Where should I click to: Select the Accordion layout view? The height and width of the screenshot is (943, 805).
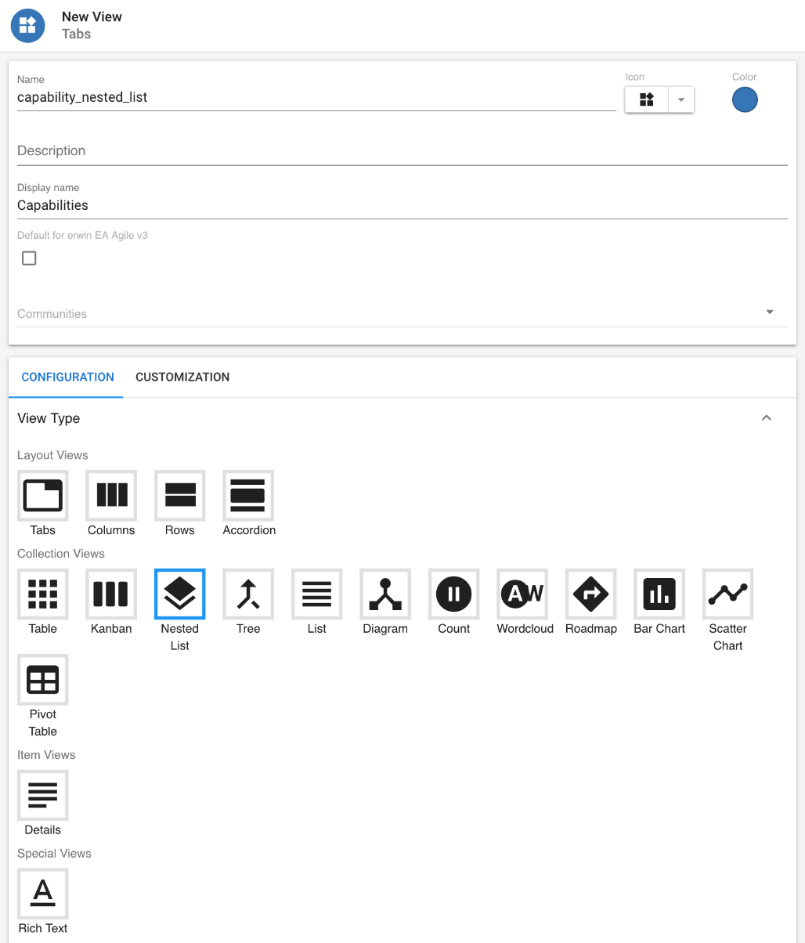point(248,496)
